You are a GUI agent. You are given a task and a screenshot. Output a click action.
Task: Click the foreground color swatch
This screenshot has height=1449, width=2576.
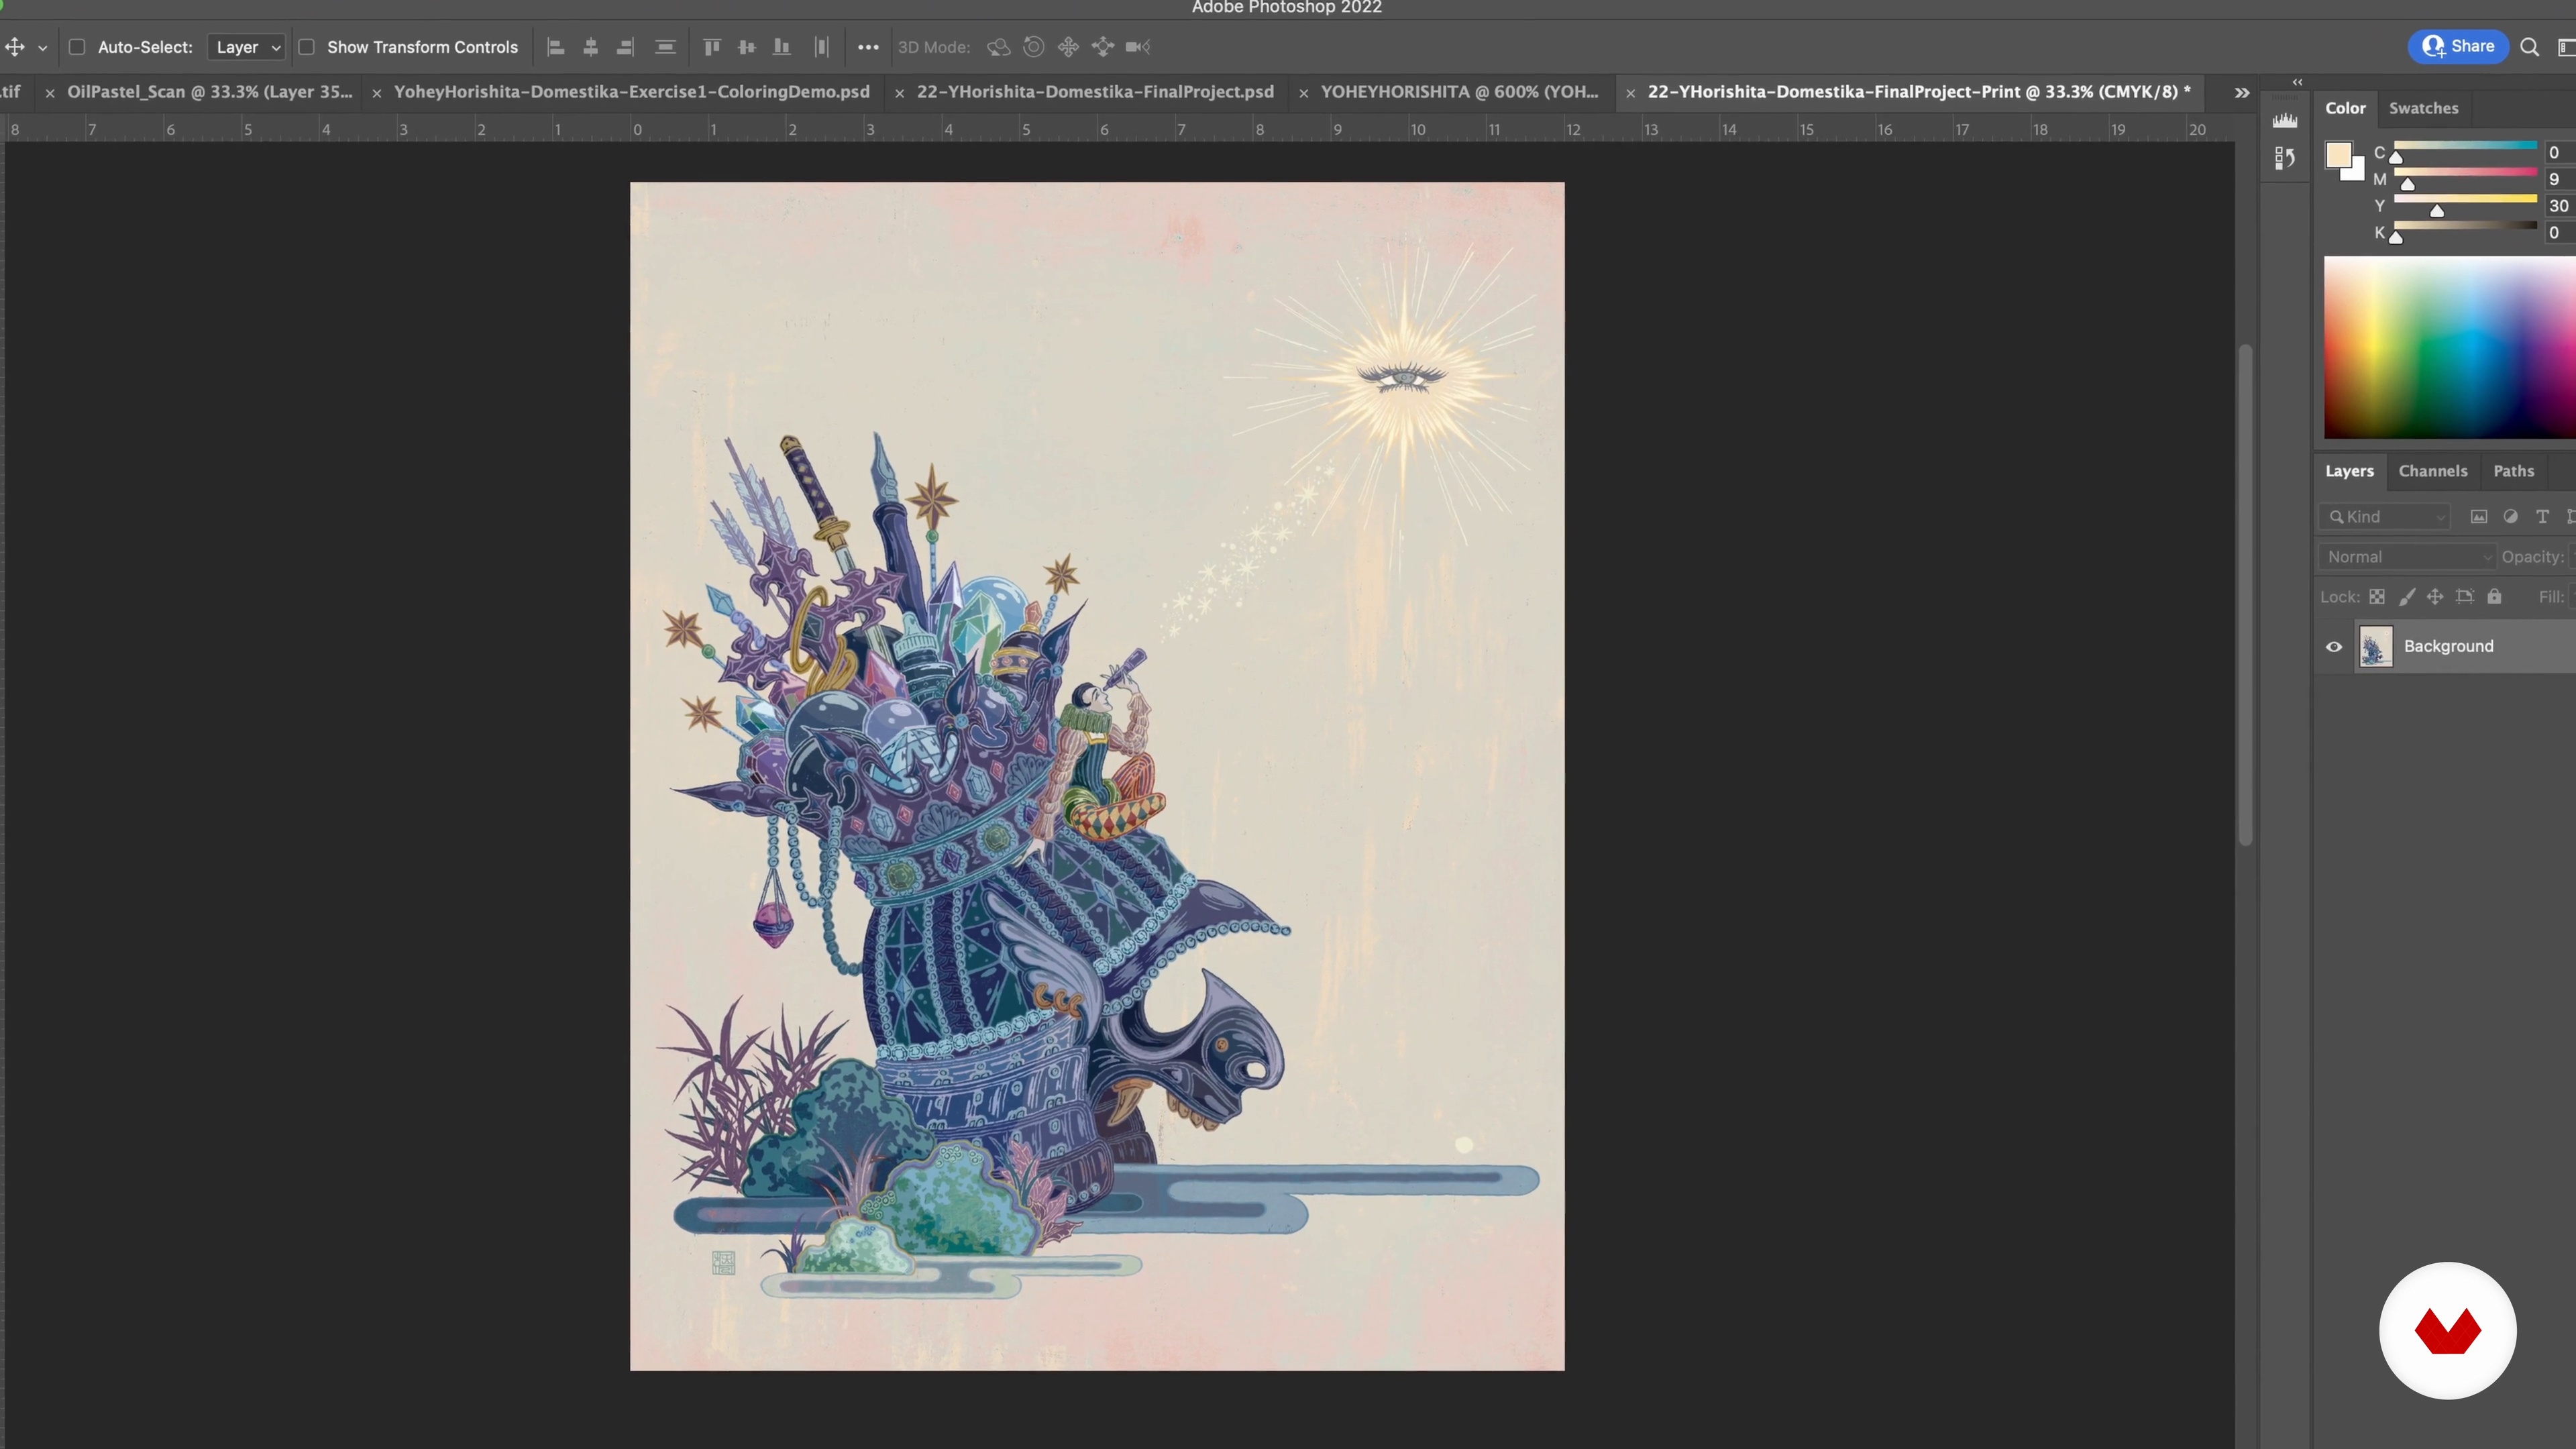pyautogui.click(x=2338, y=155)
